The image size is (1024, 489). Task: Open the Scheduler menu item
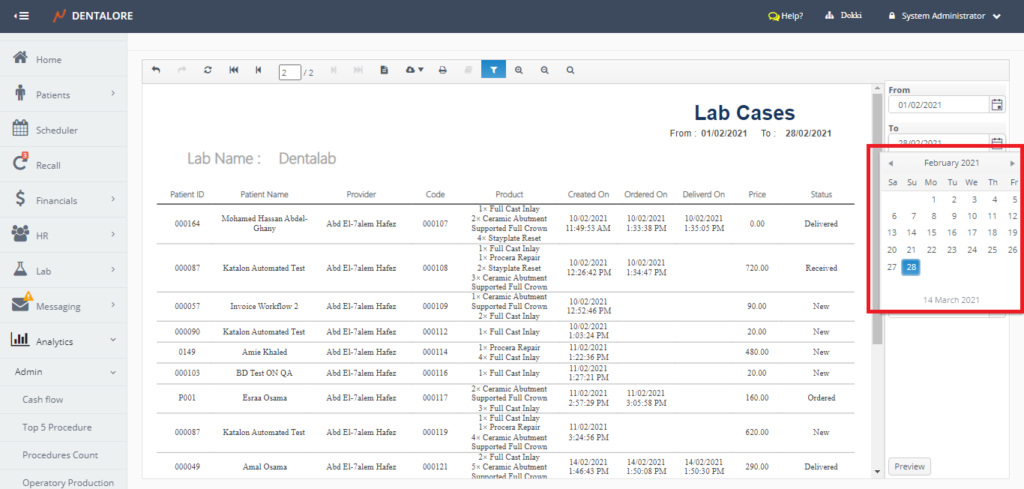tap(56, 130)
